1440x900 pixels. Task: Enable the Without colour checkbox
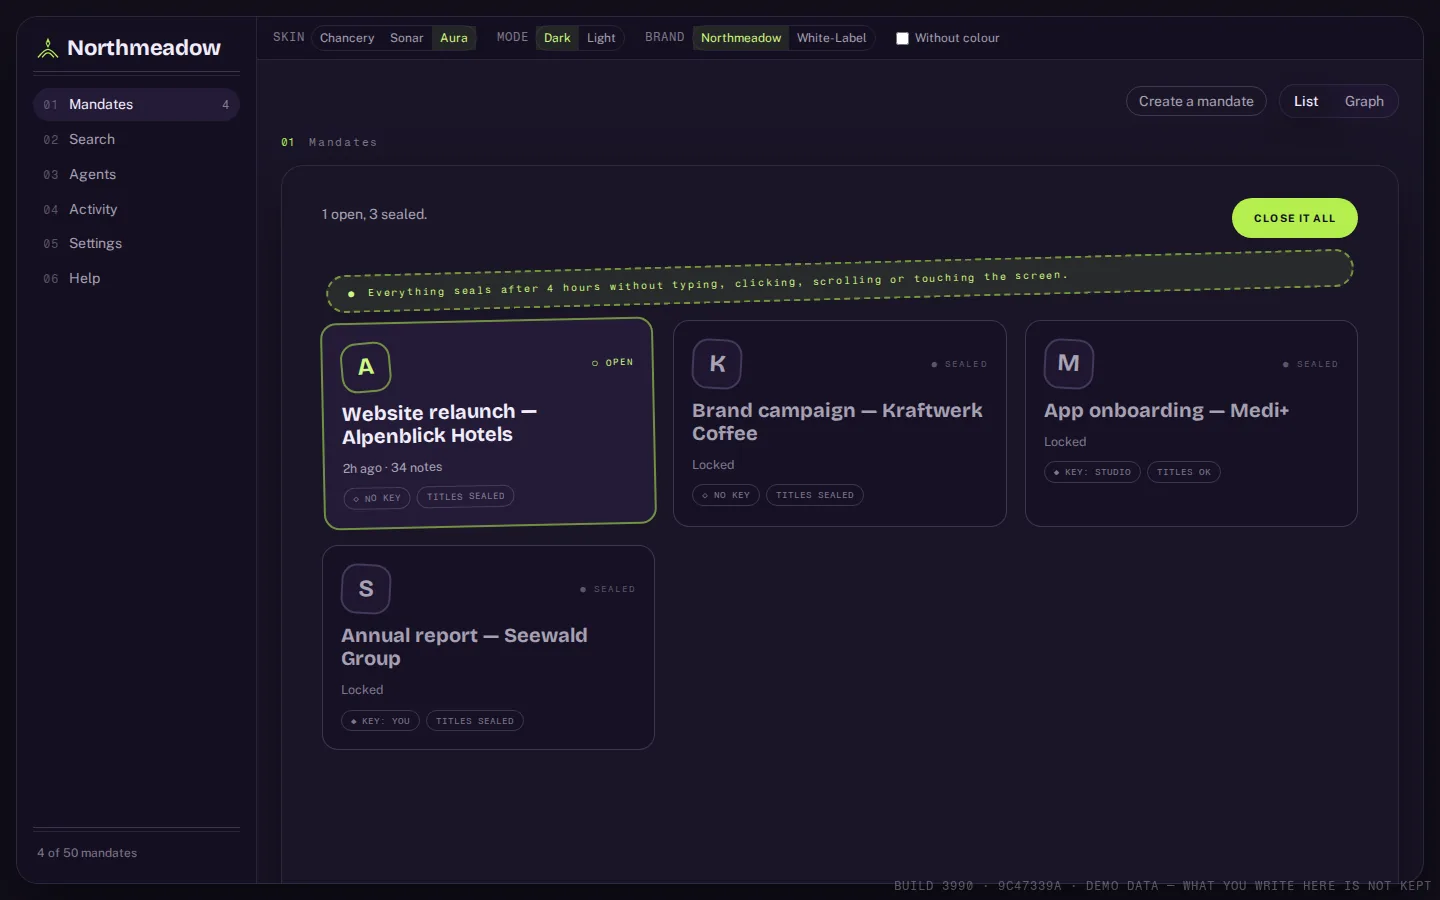tap(902, 38)
